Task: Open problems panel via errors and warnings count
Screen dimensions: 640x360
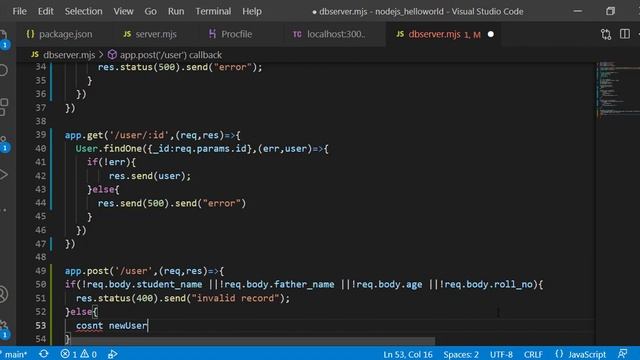Action: (78, 354)
